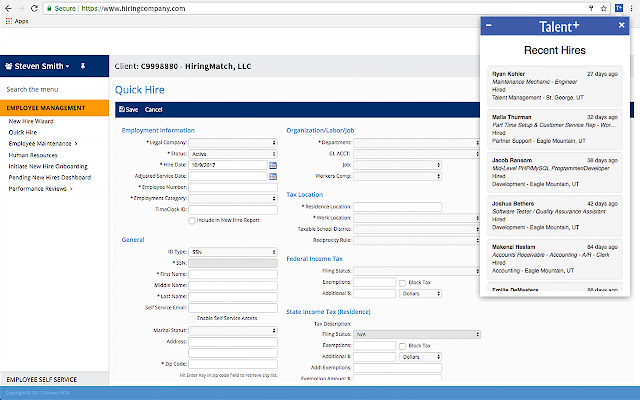This screenshot has height=400, width=640.
Task: Check the Federal Income Tax Block Tax box
Action: click(402, 282)
